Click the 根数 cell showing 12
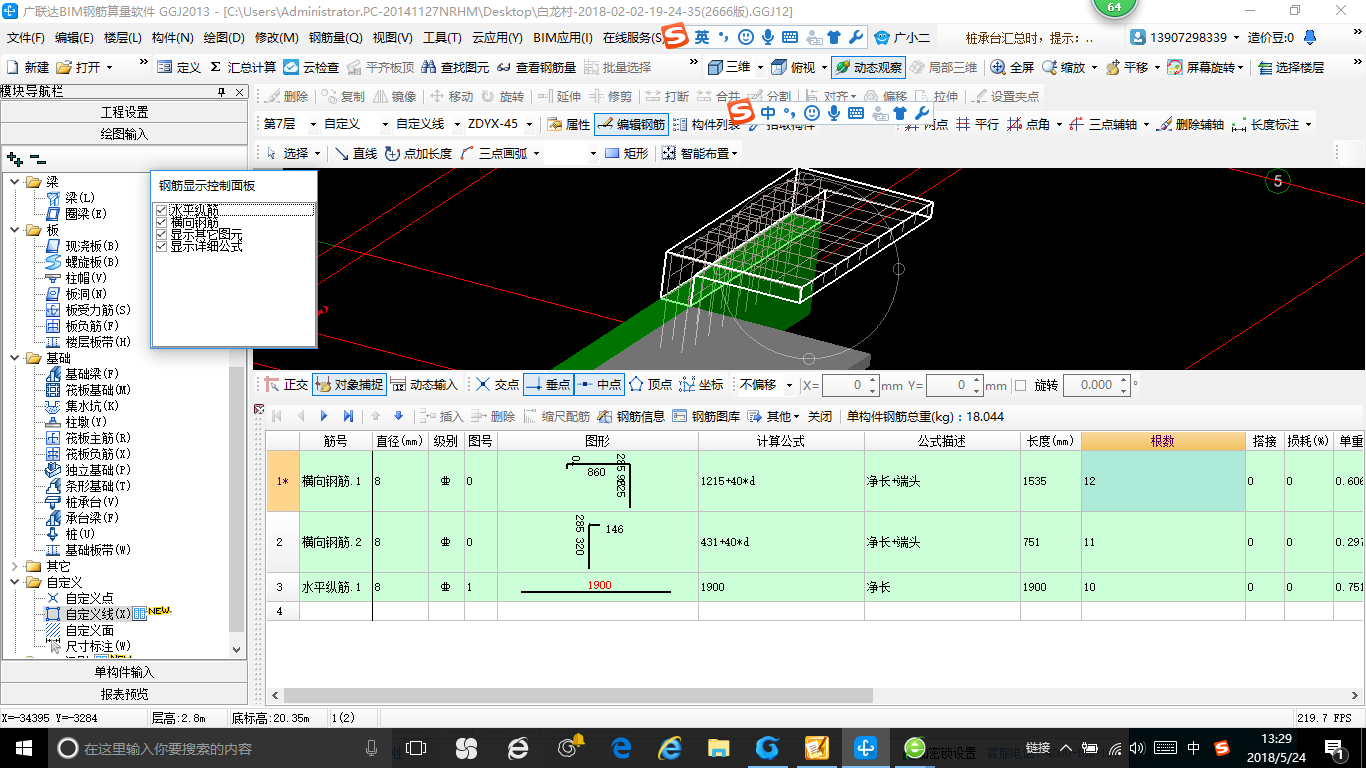Screen dimensions: 1366x768 pos(1163,481)
